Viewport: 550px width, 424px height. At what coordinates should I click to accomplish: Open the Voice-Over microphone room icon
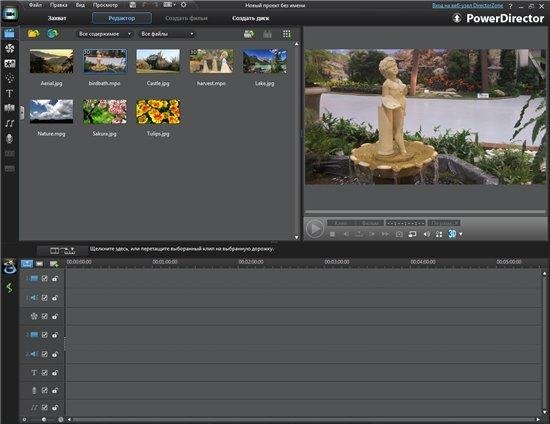pos(9,139)
